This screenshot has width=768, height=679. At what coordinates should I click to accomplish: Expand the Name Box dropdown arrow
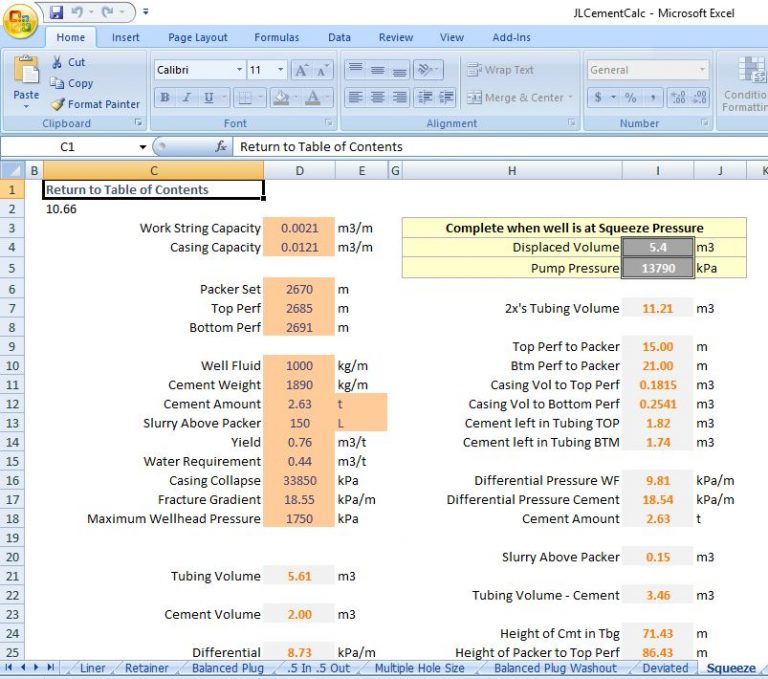pos(143,147)
